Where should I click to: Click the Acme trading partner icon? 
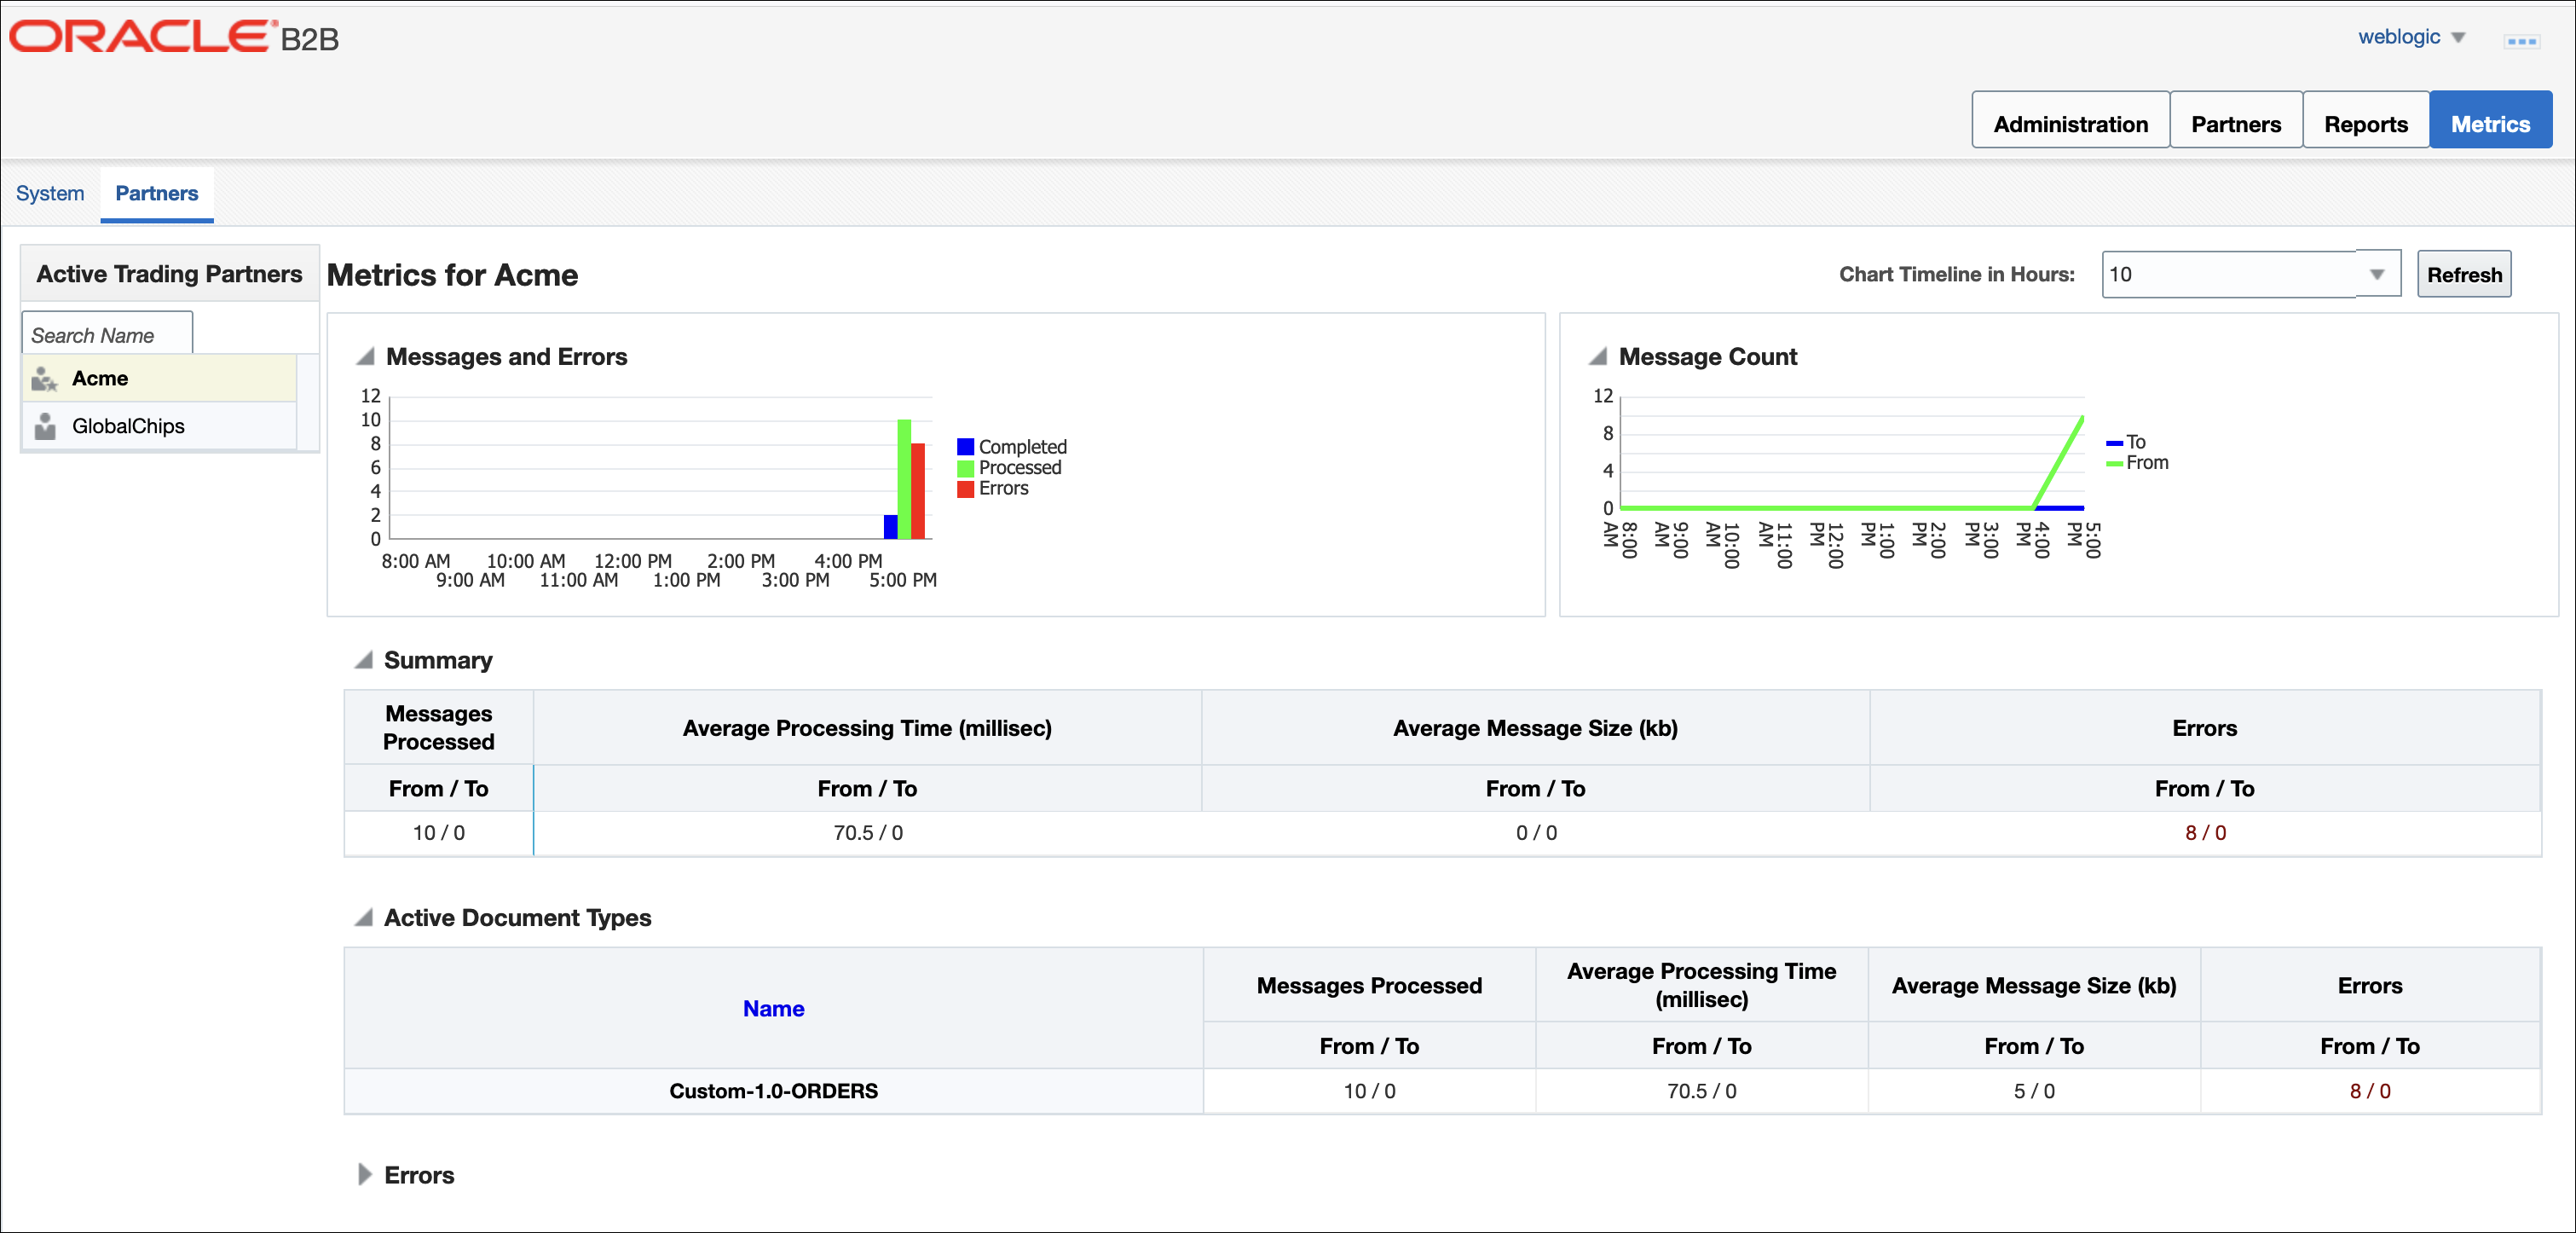44,379
